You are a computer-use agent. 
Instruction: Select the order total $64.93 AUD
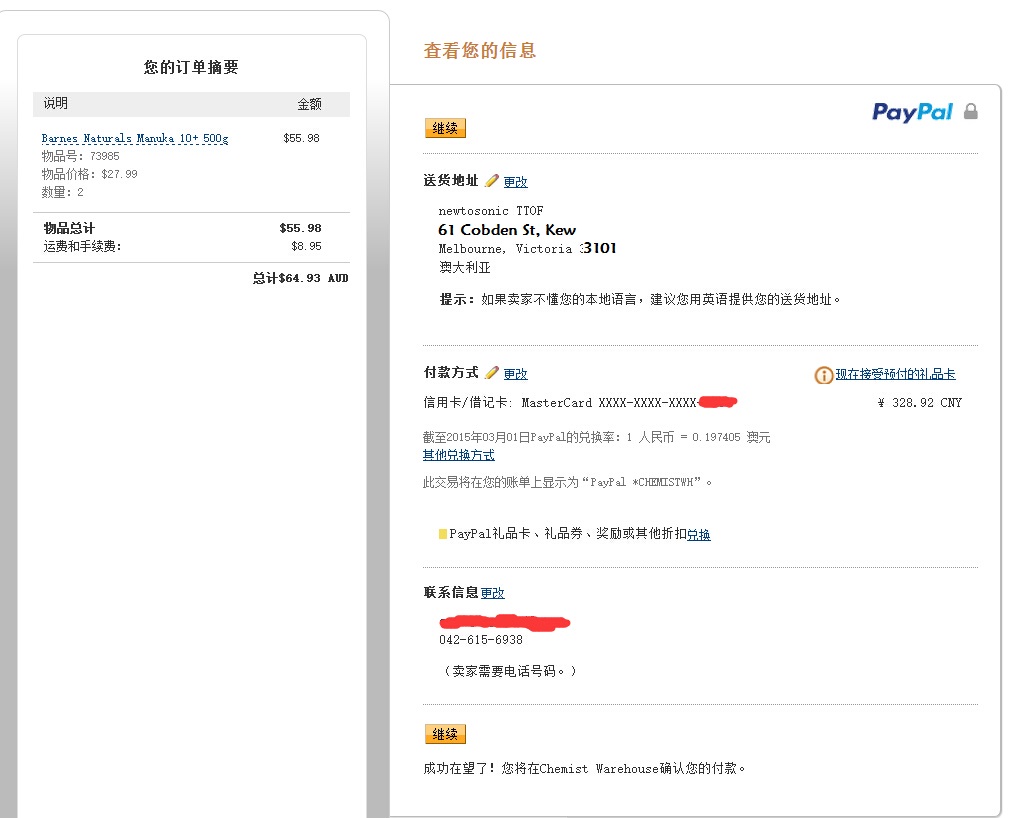coord(300,278)
